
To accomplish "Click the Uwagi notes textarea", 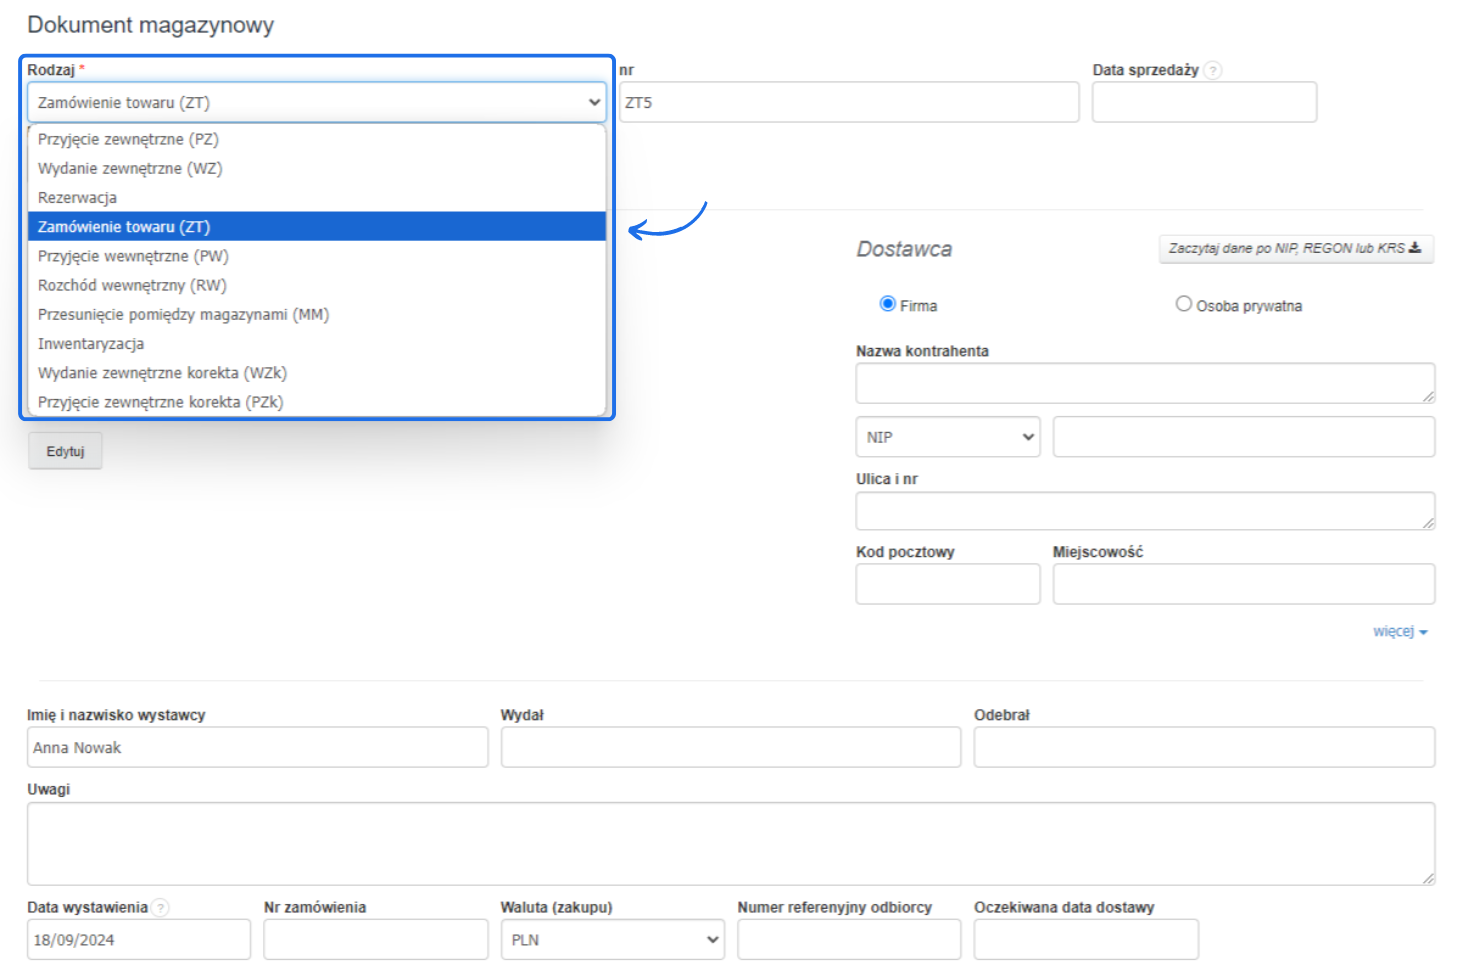I will coord(730,843).
